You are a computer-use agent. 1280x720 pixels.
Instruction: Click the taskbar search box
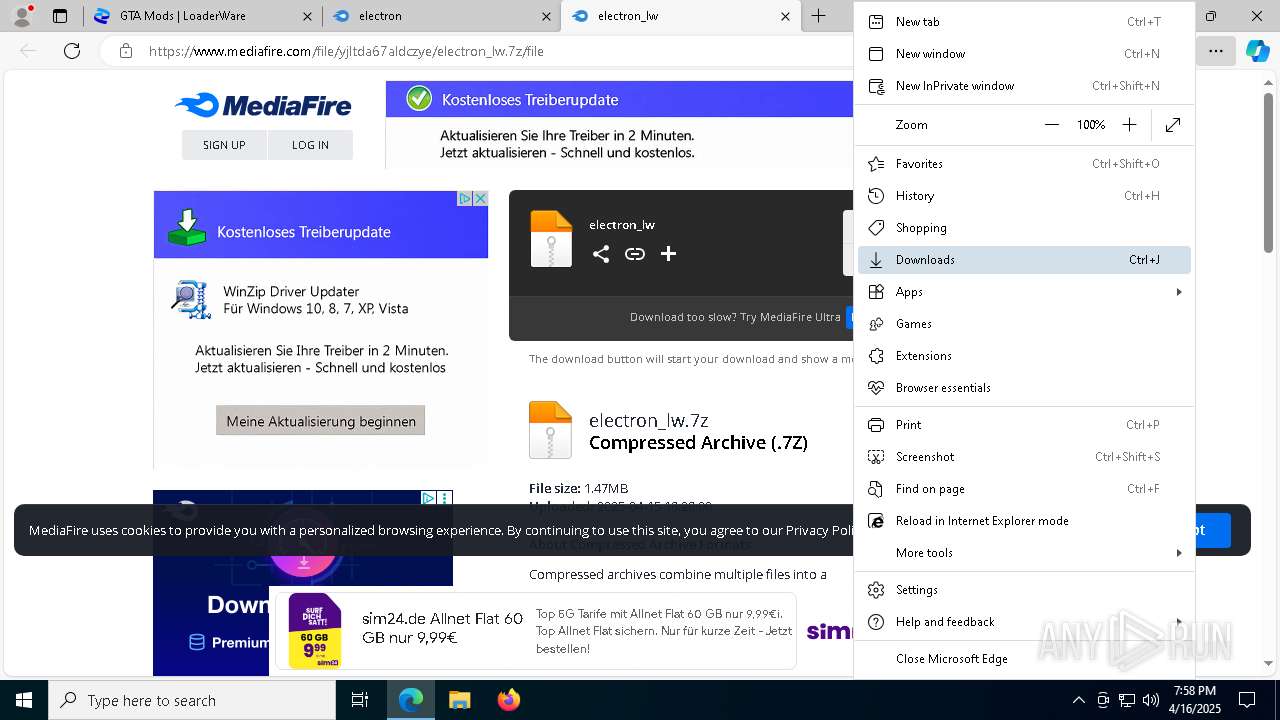[x=192, y=700]
